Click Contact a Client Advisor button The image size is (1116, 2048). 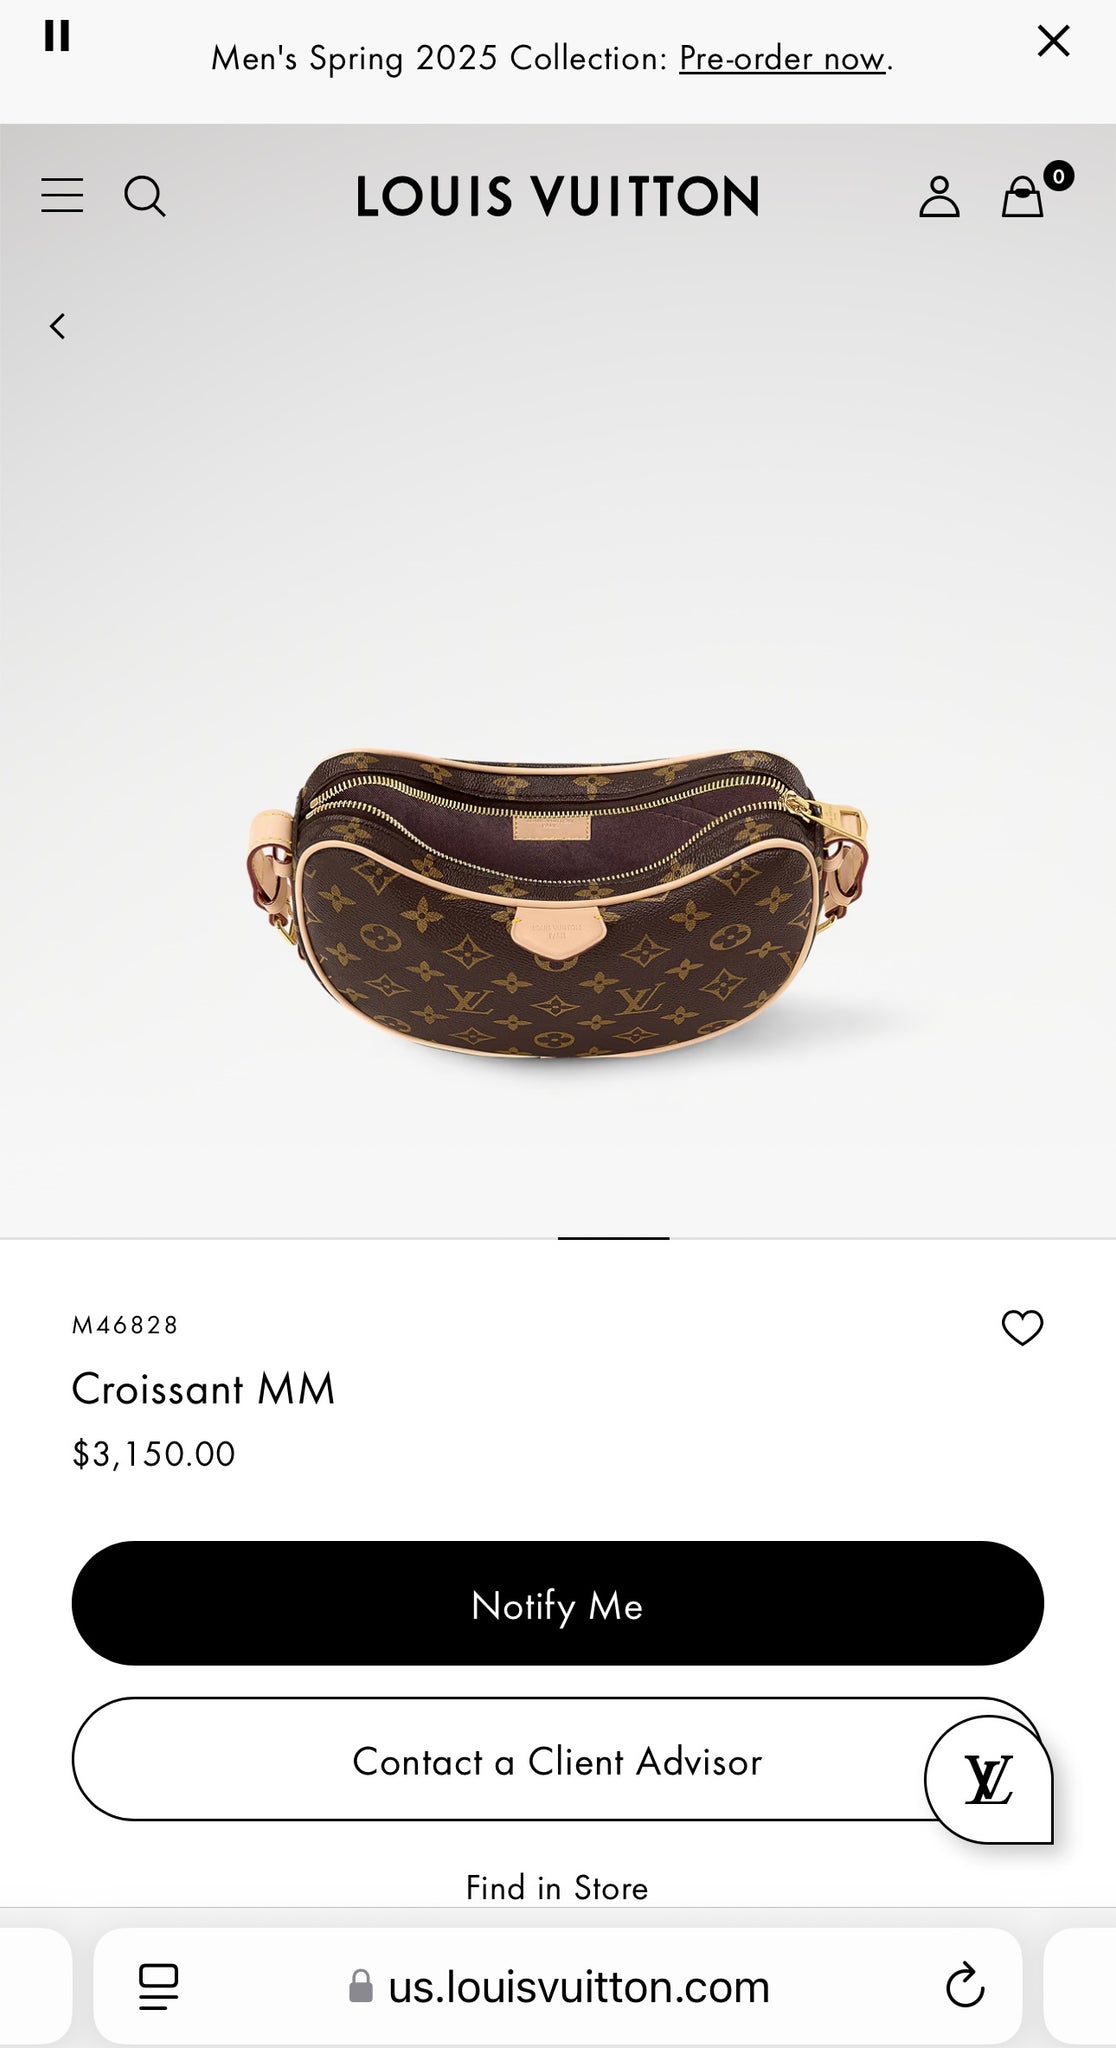pyautogui.click(x=557, y=1759)
